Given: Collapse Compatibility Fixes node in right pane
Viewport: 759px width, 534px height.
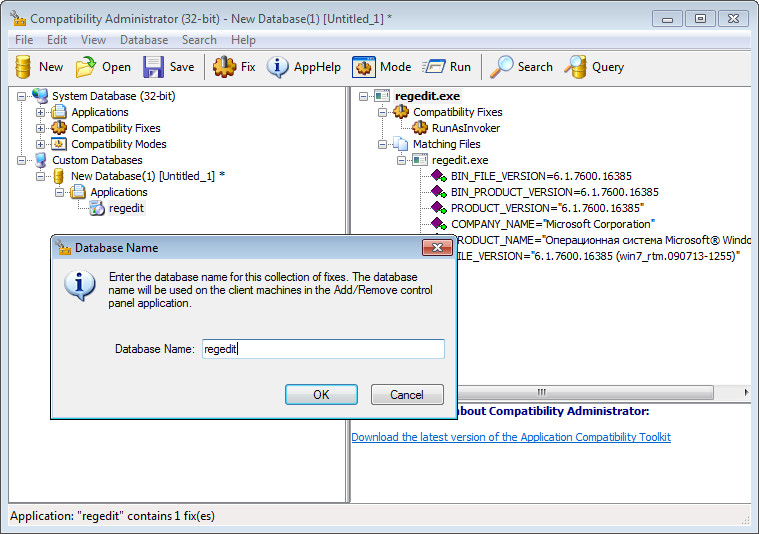Looking at the screenshot, I should coord(382,112).
